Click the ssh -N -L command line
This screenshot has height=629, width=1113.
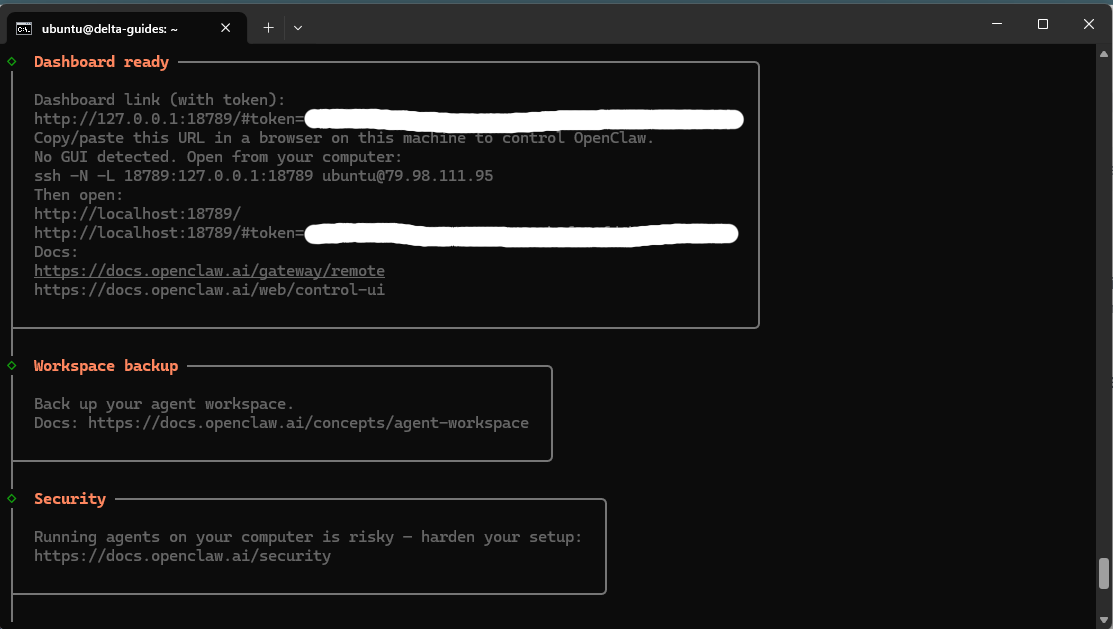click(x=263, y=176)
